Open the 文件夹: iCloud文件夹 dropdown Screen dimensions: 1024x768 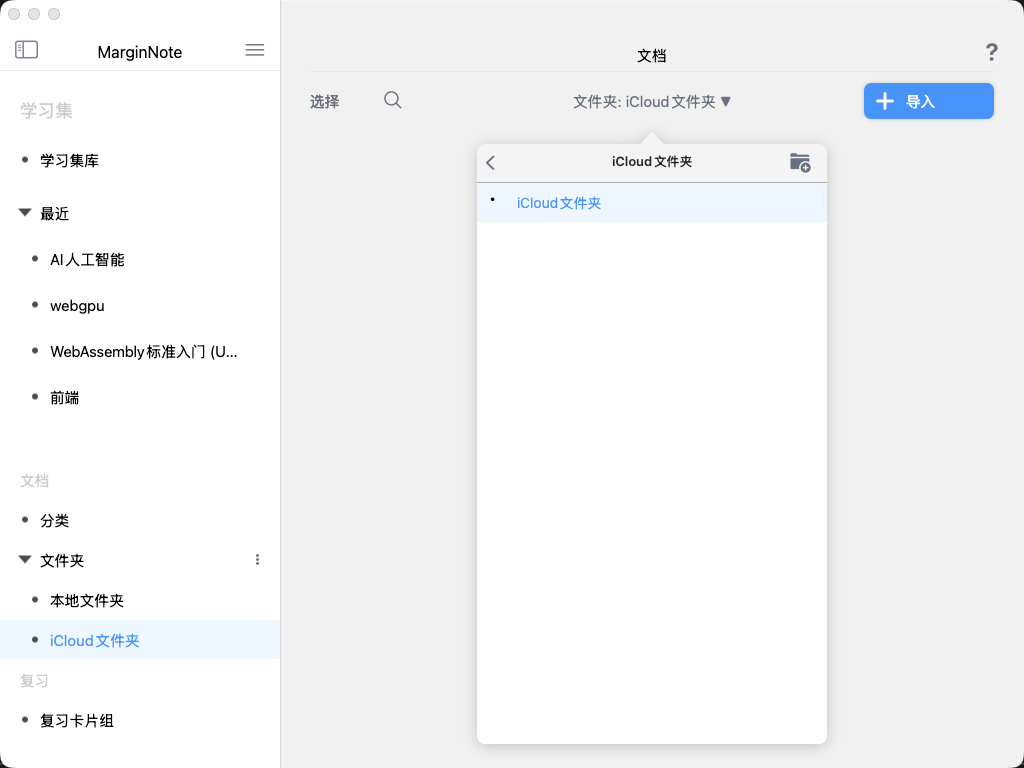point(652,102)
